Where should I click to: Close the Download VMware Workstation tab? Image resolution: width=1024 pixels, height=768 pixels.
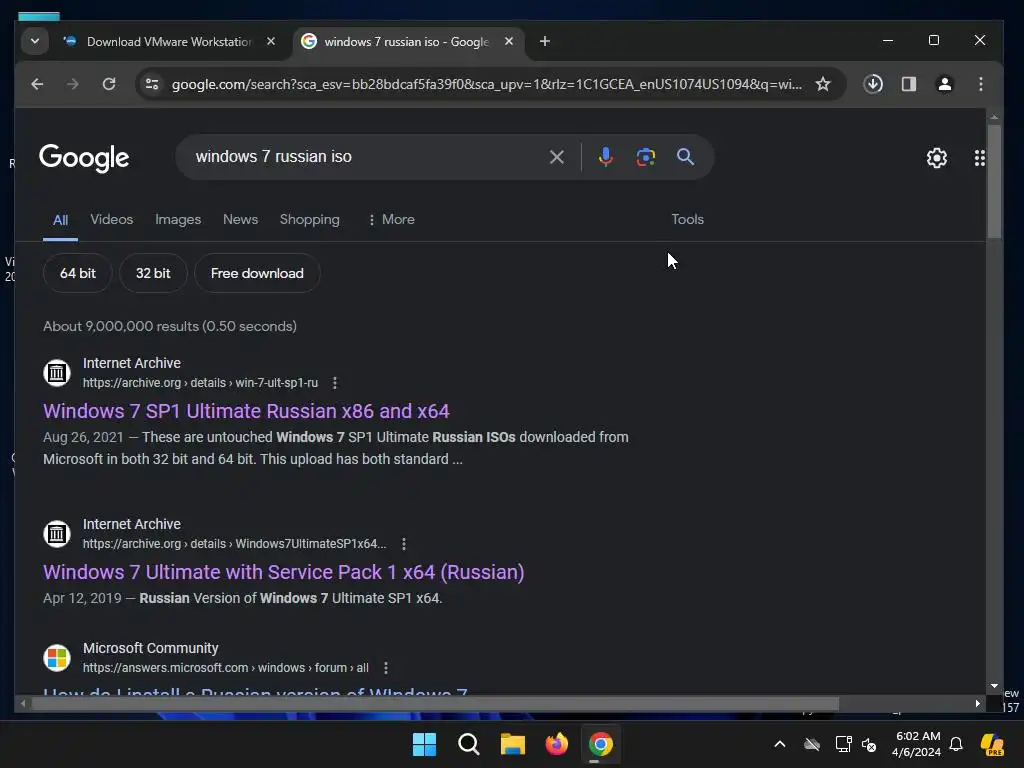[271, 41]
